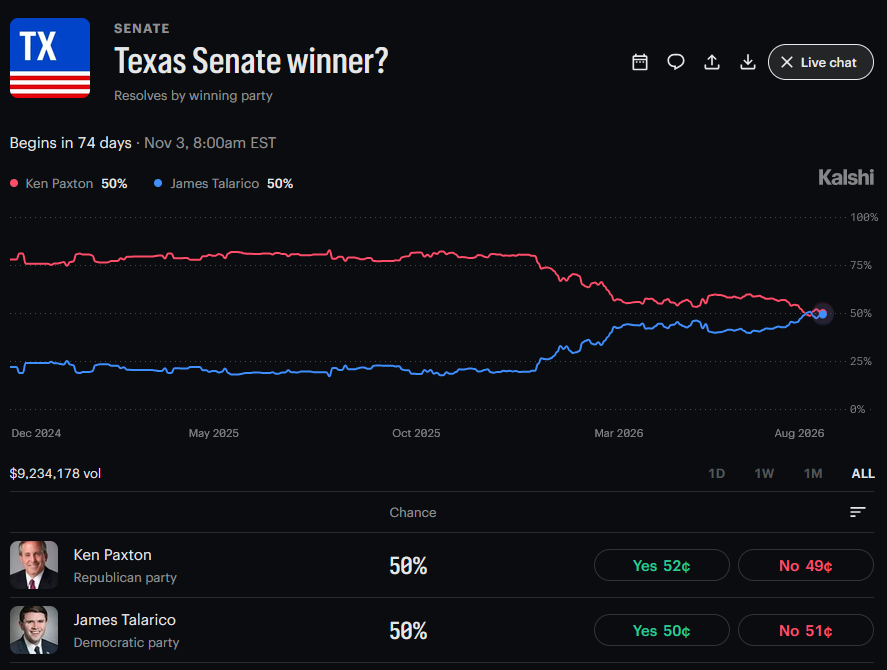The height and width of the screenshot is (670, 887).
Task: Open Ken Paxton's photo thumbnail
Action: [x=34, y=565]
